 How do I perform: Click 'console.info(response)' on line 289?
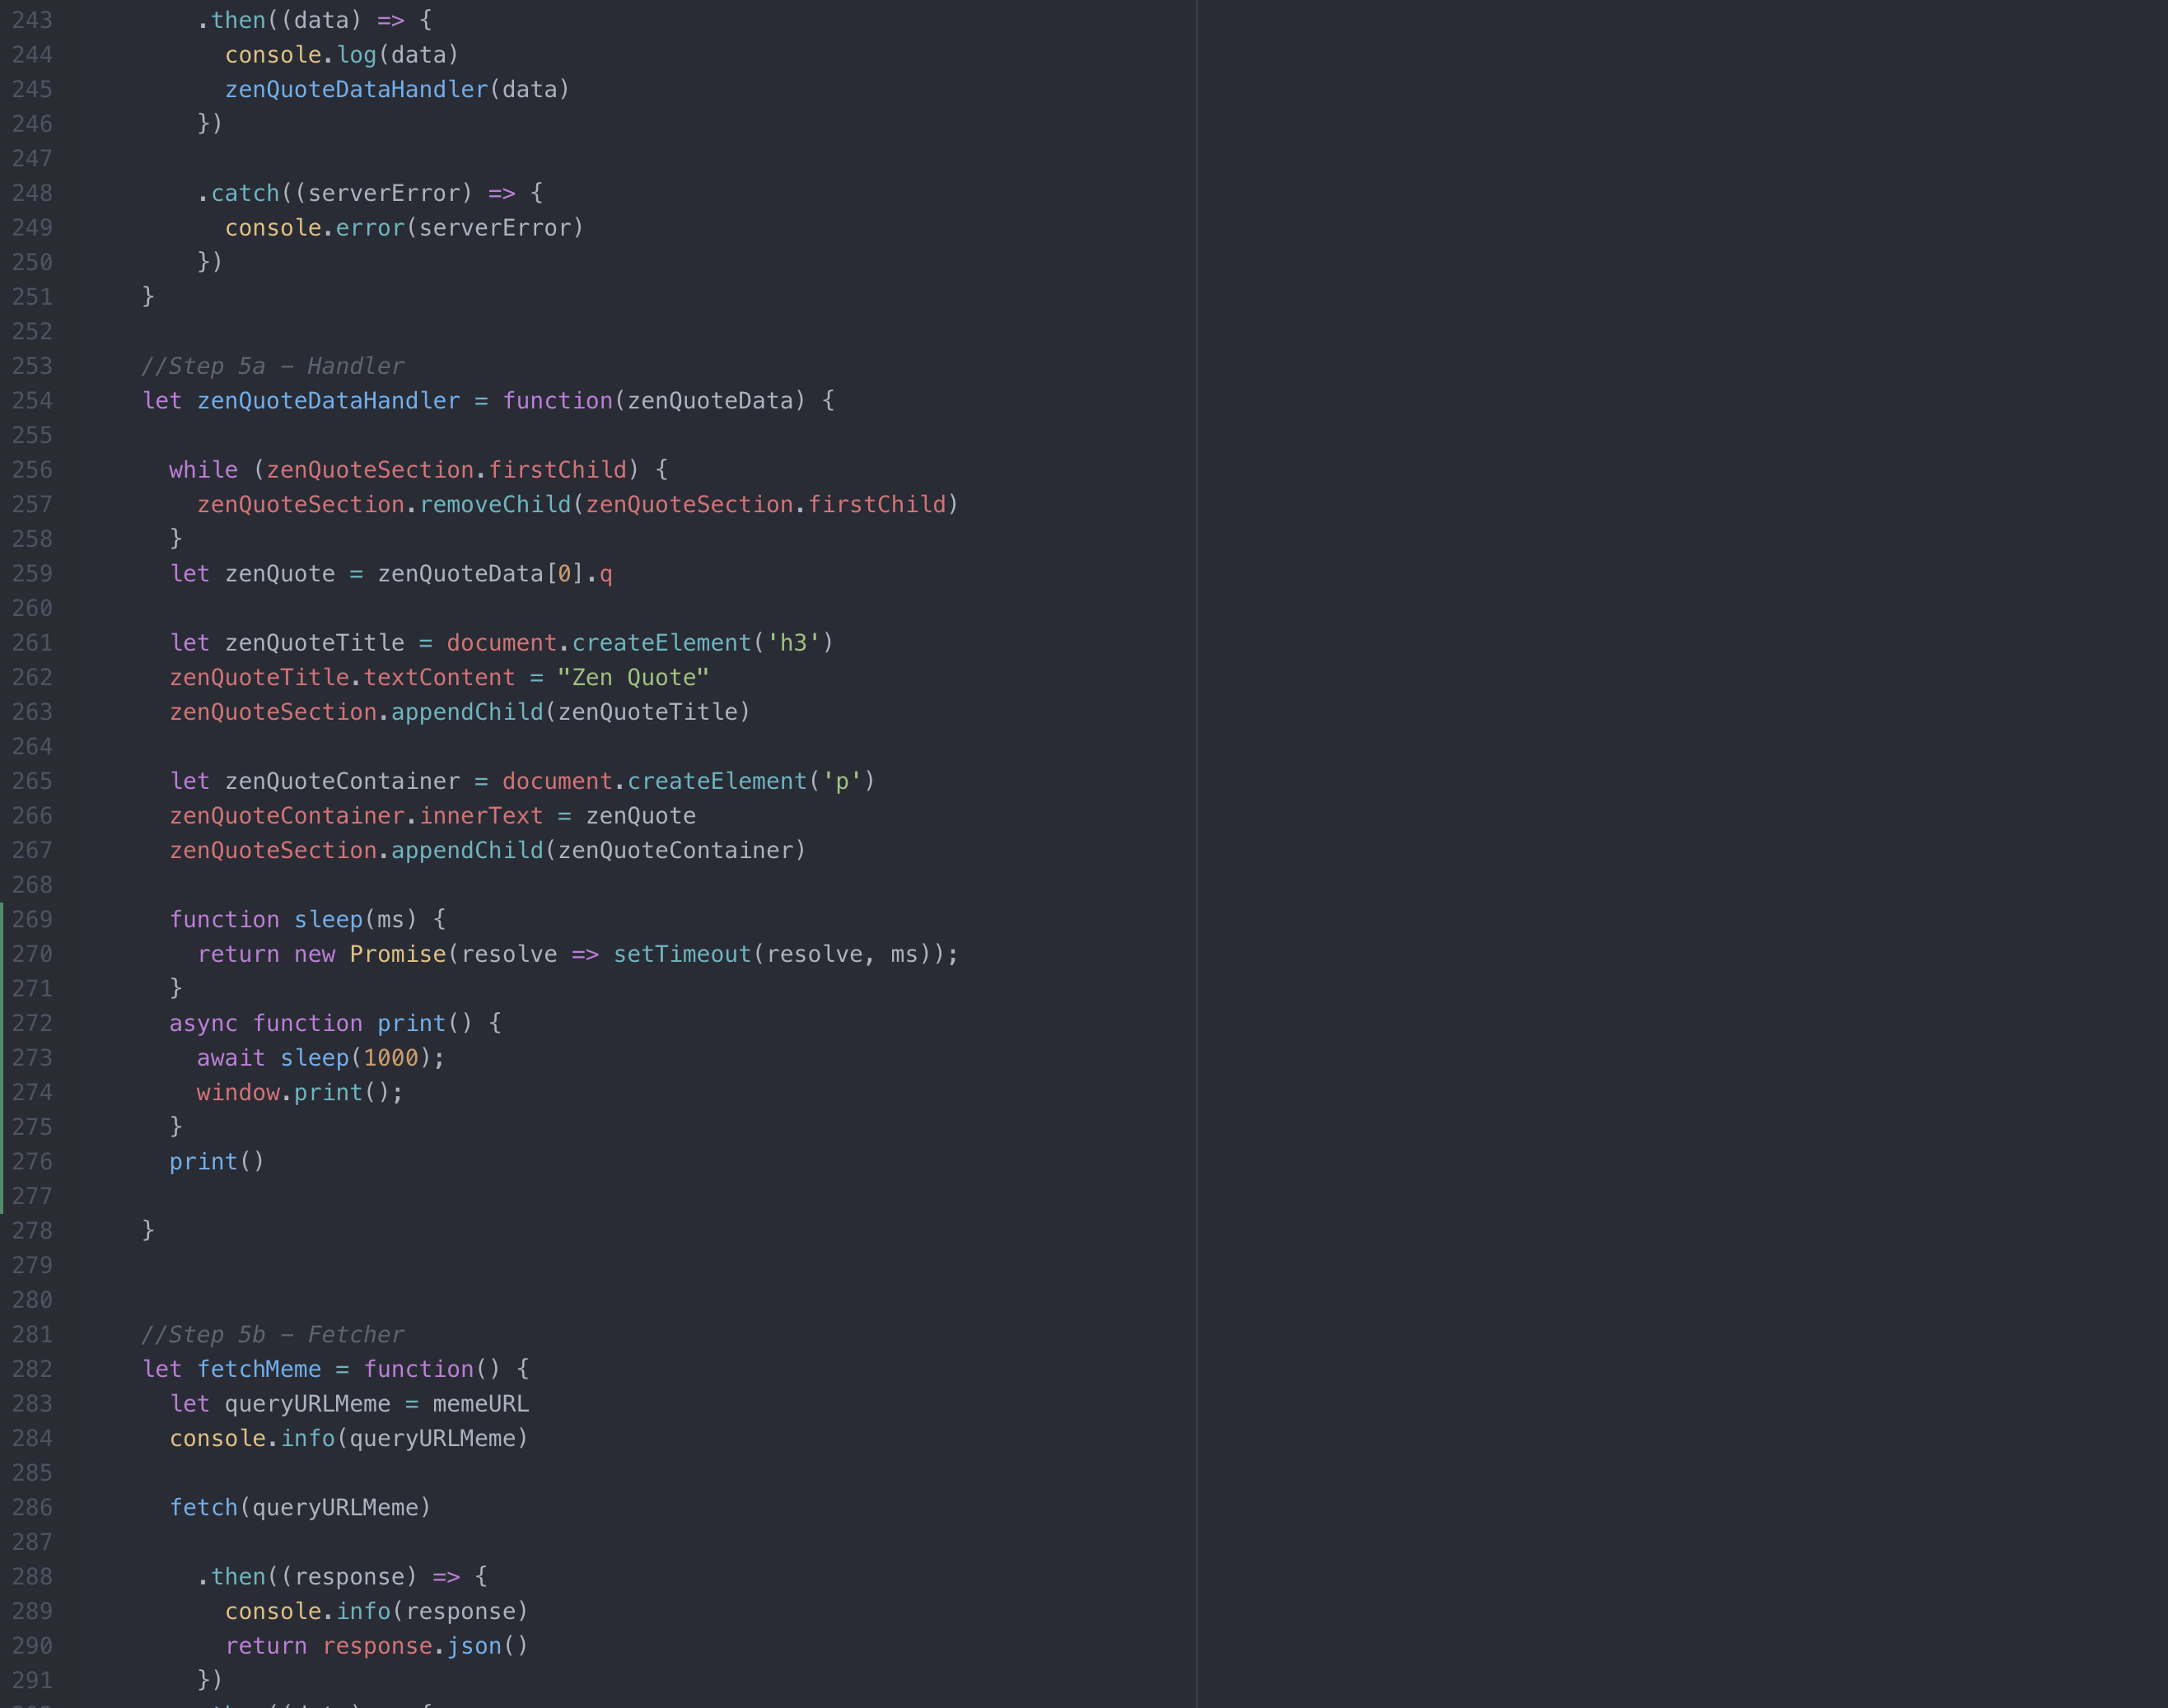coord(377,1612)
